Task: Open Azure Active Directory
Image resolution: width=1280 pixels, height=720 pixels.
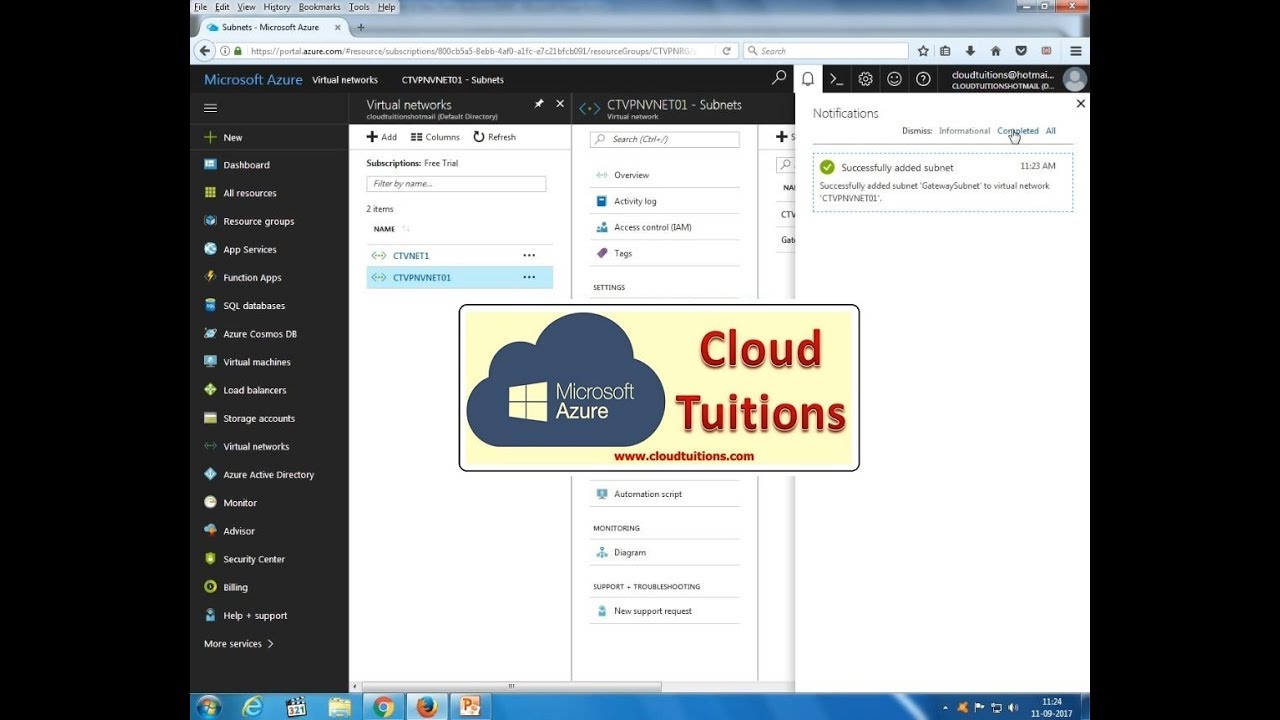Action: click(269, 474)
